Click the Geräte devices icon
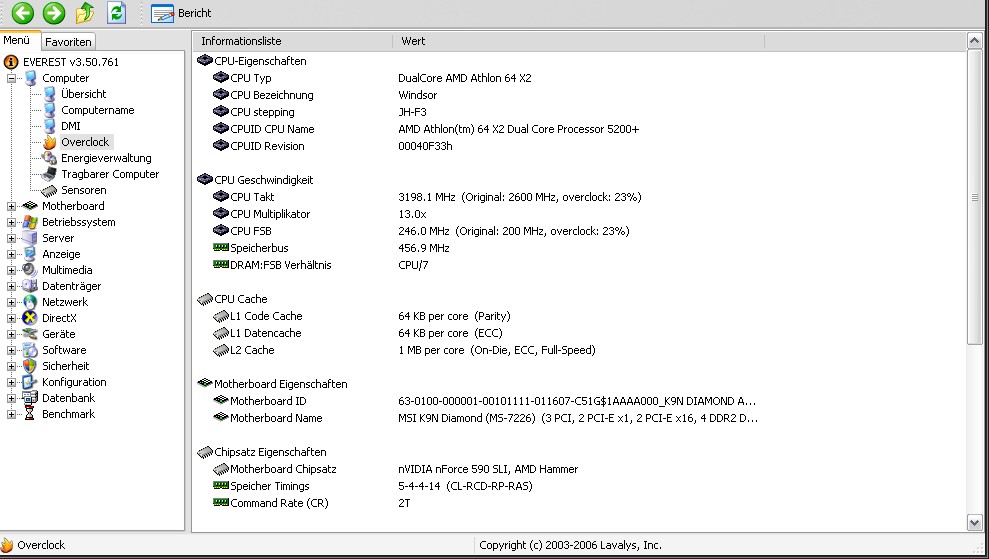Image resolution: width=989 pixels, height=559 pixels. [x=30, y=334]
